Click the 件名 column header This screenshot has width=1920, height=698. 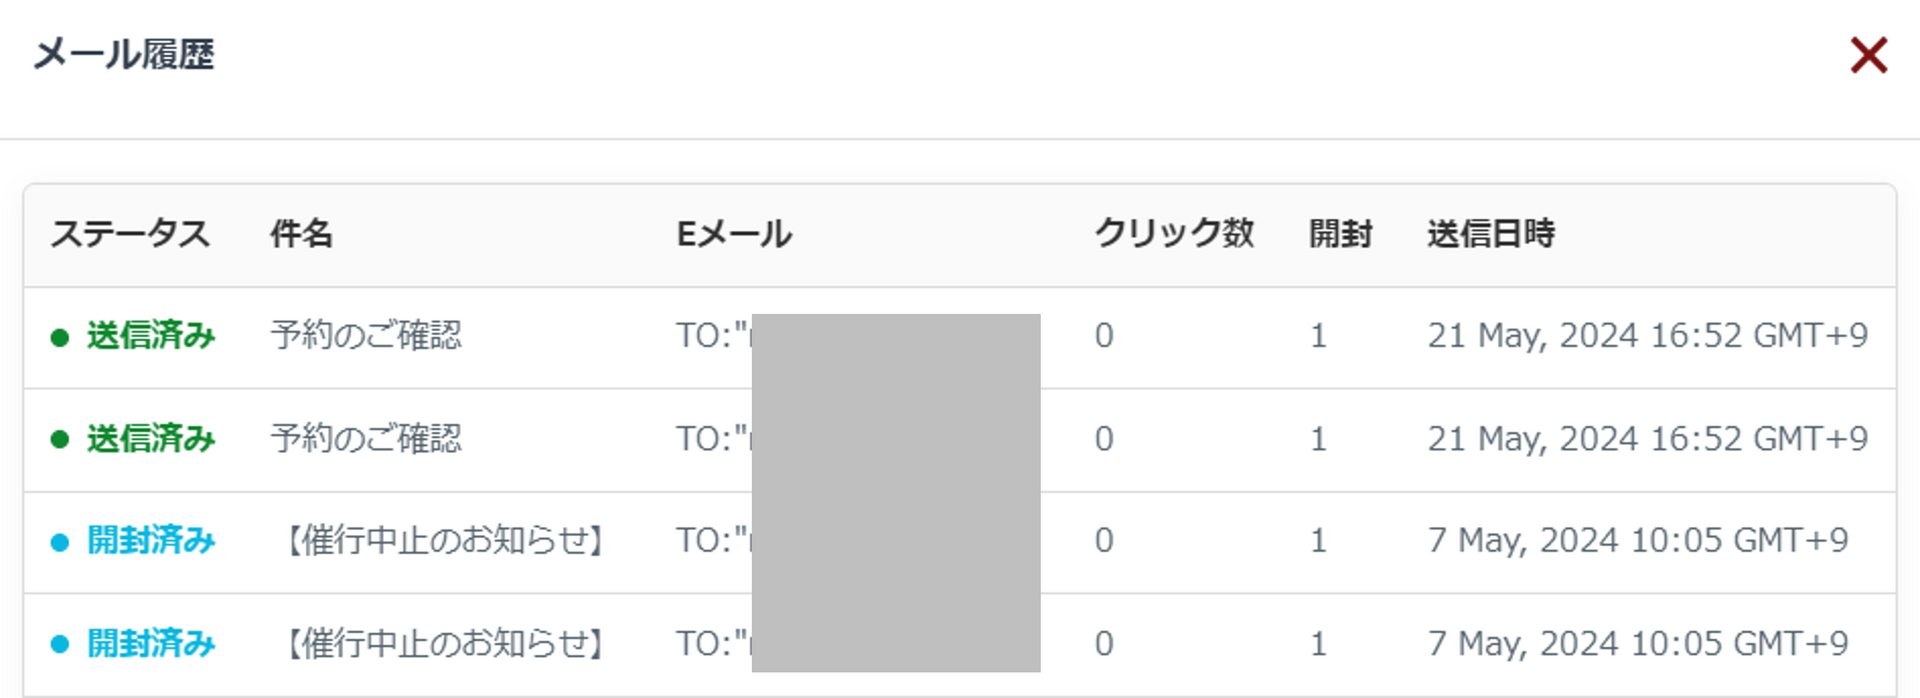click(x=301, y=234)
